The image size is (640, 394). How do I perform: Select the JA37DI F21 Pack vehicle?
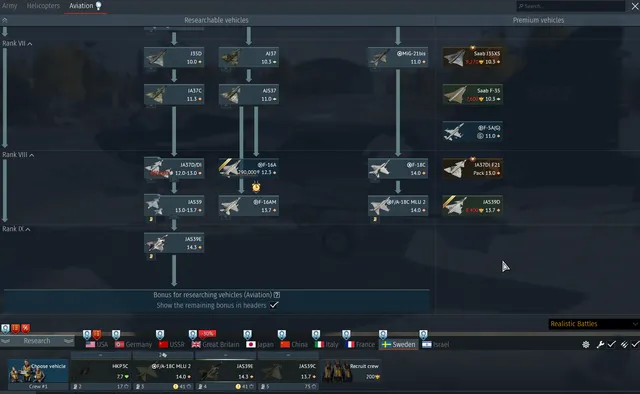[473, 169]
